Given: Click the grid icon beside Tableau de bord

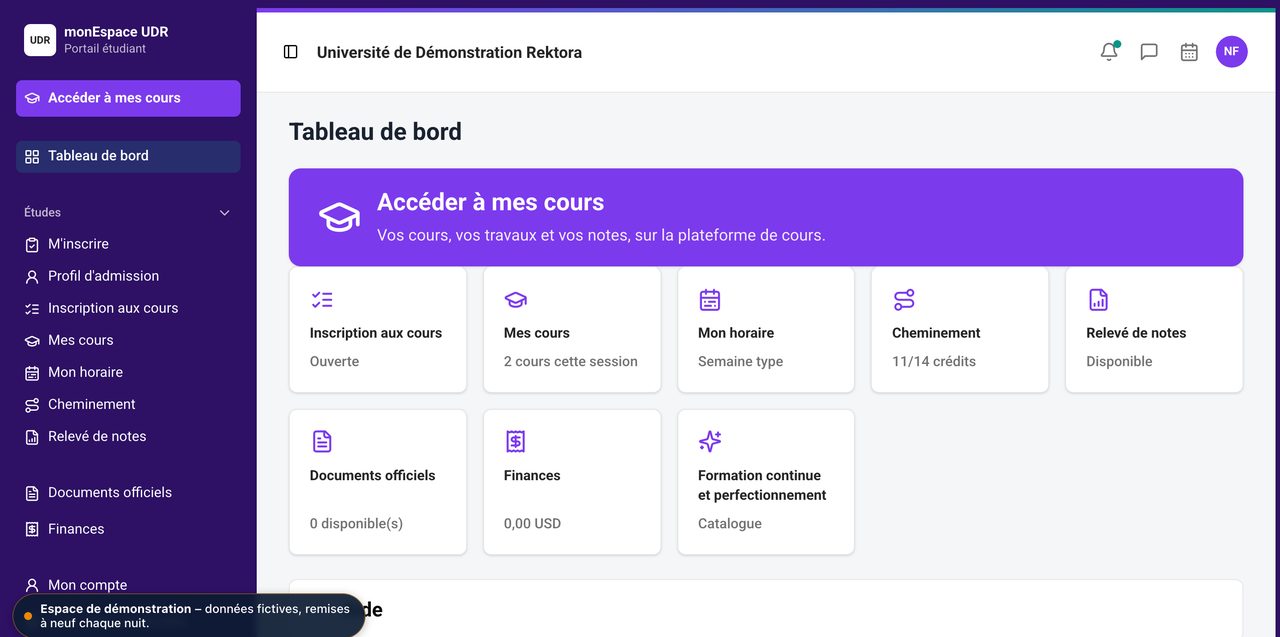Looking at the screenshot, I should point(32,156).
